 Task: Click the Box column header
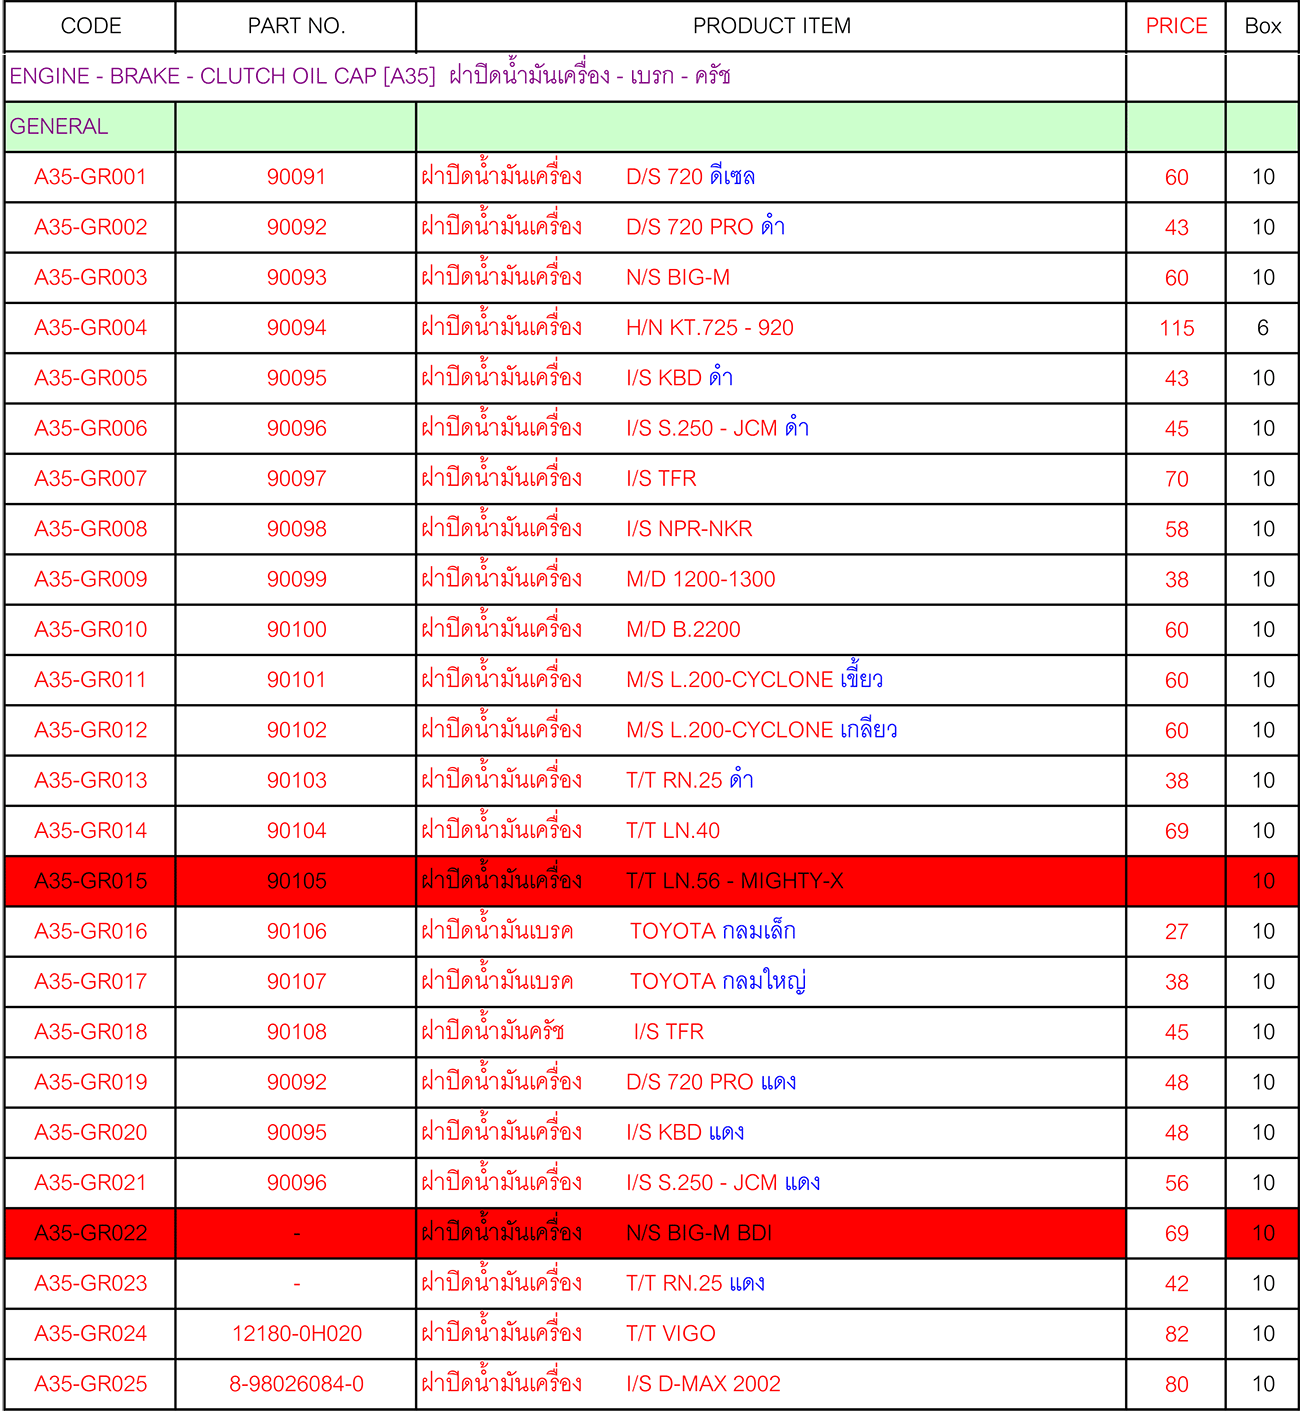[1263, 26]
